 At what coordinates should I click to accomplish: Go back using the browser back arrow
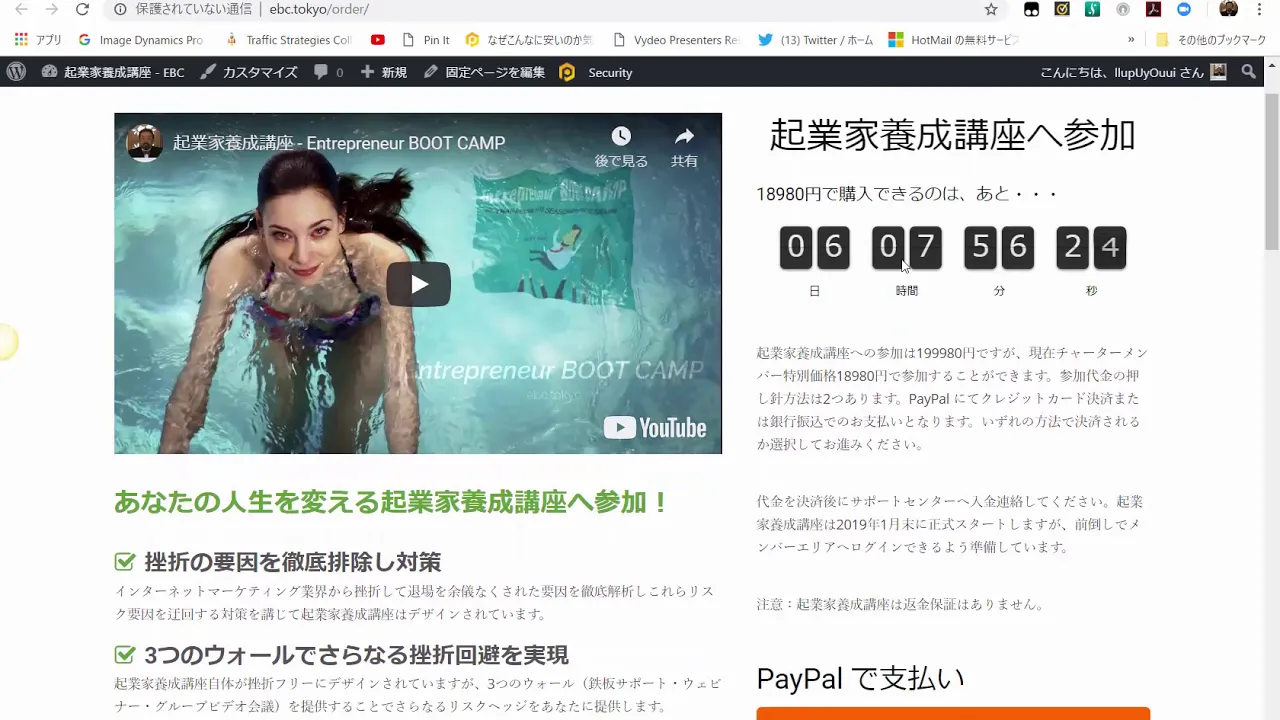[x=21, y=10]
